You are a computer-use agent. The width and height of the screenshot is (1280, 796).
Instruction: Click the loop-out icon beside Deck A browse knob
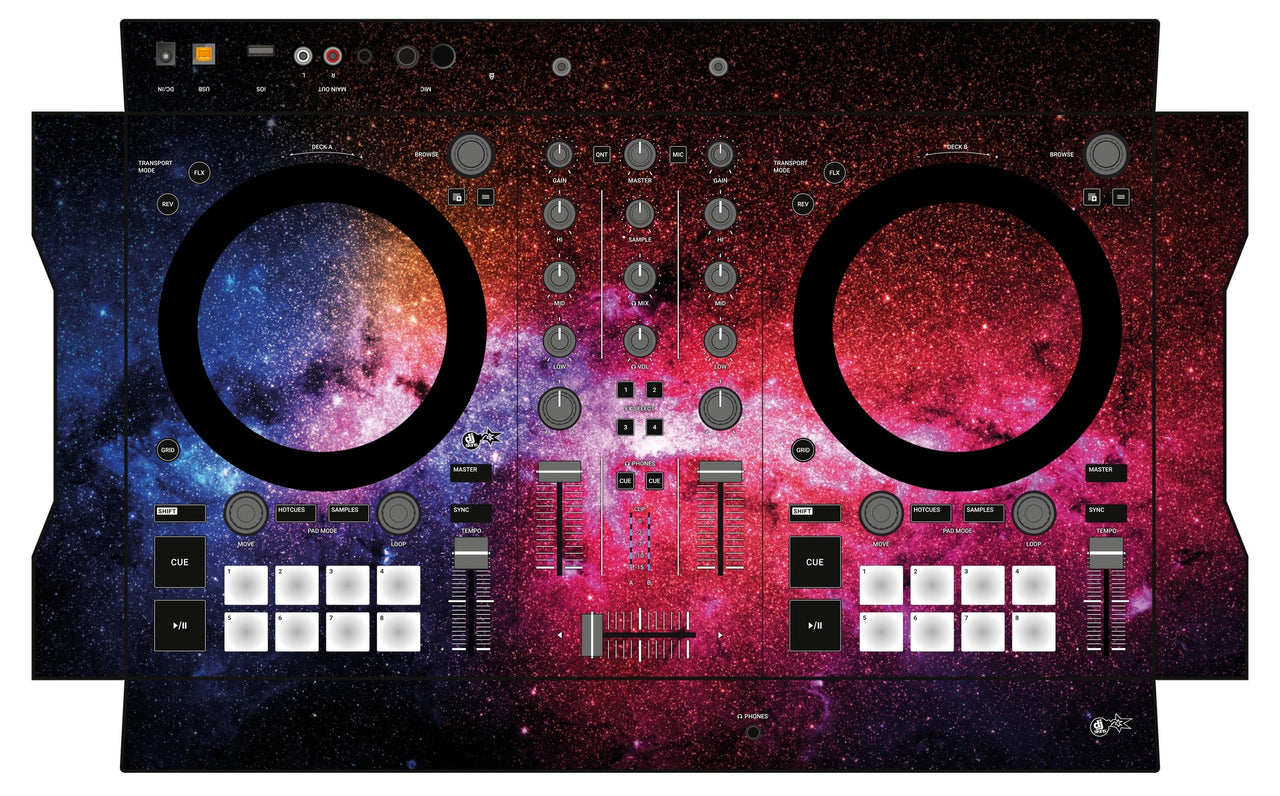[x=485, y=196]
